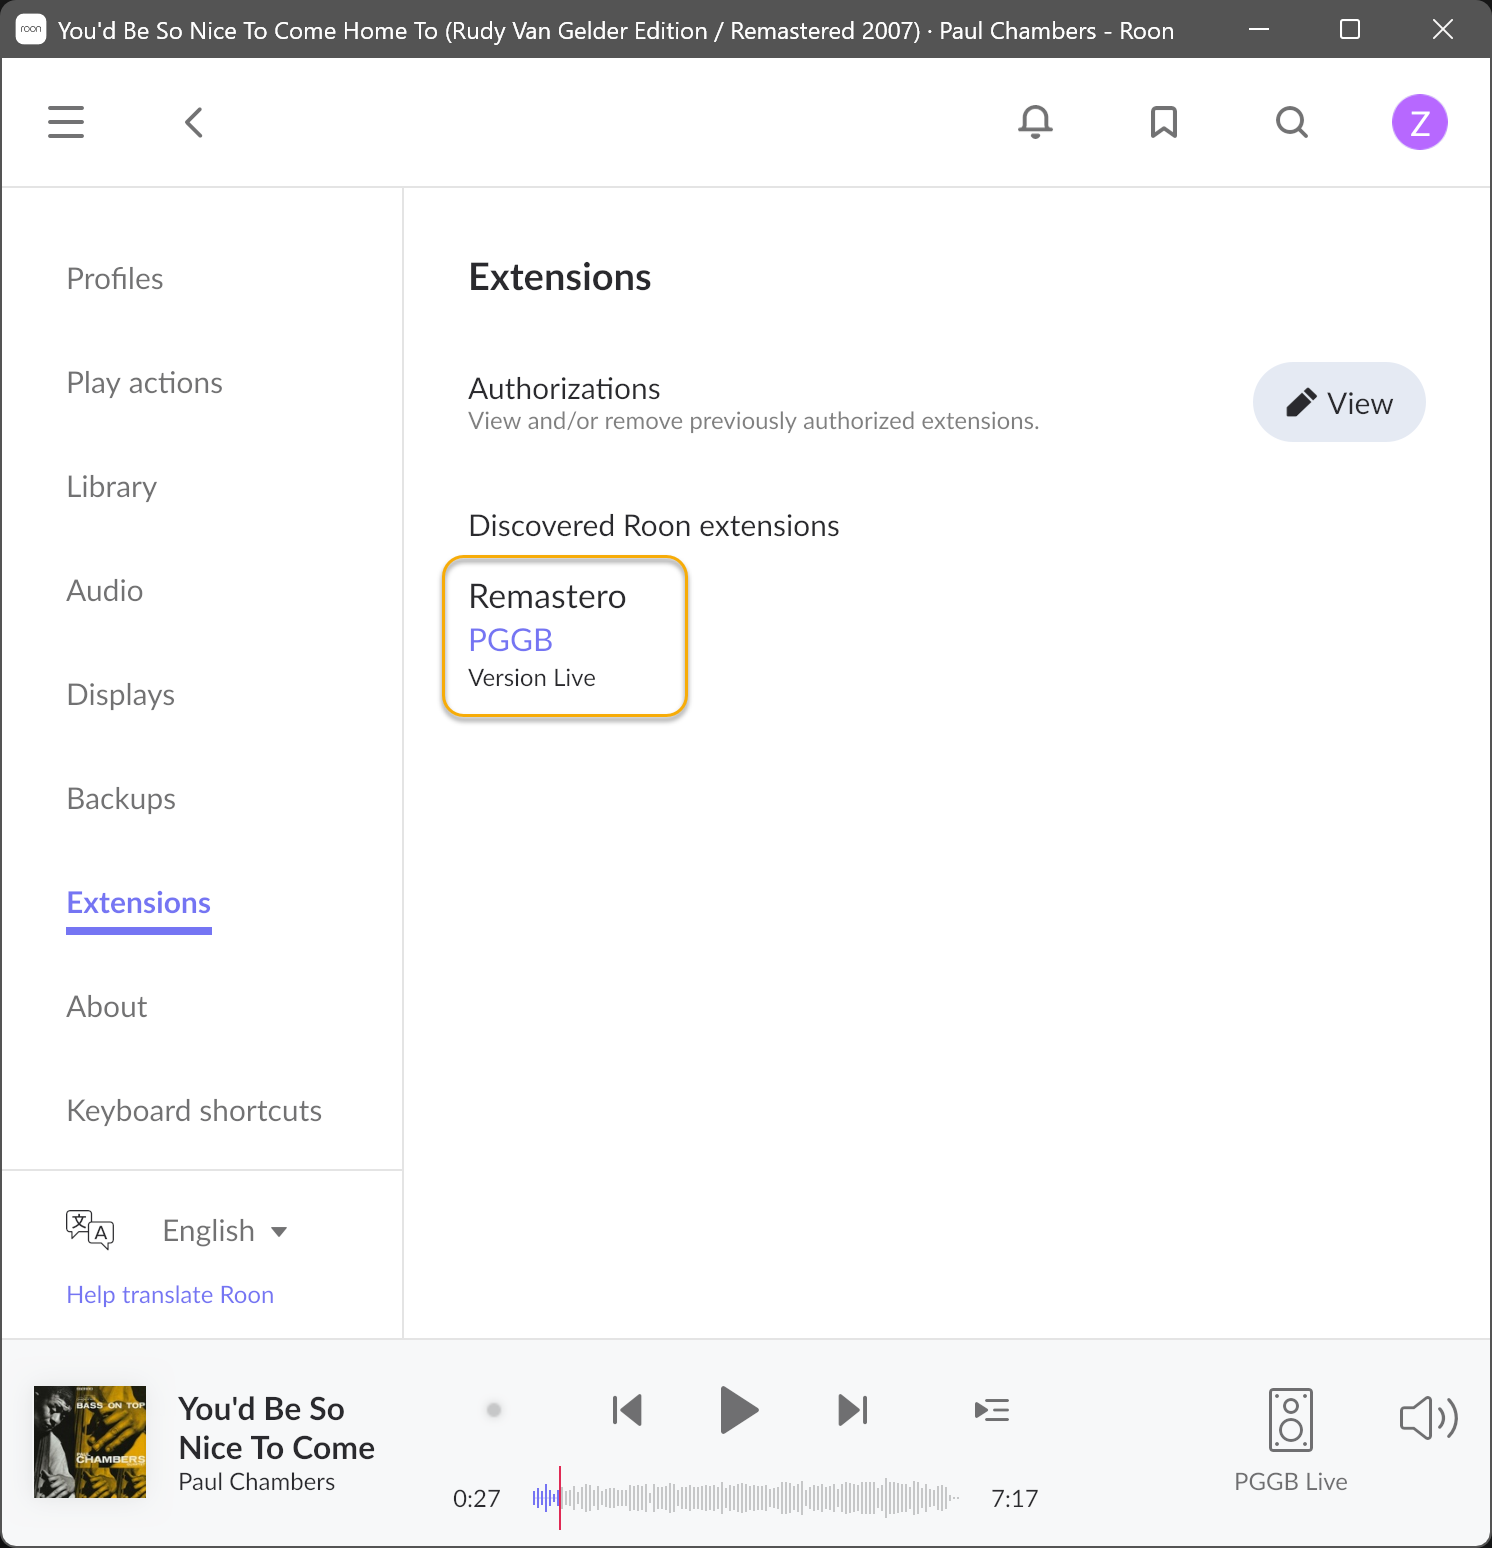Select the Remastero extension card

(x=565, y=637)
